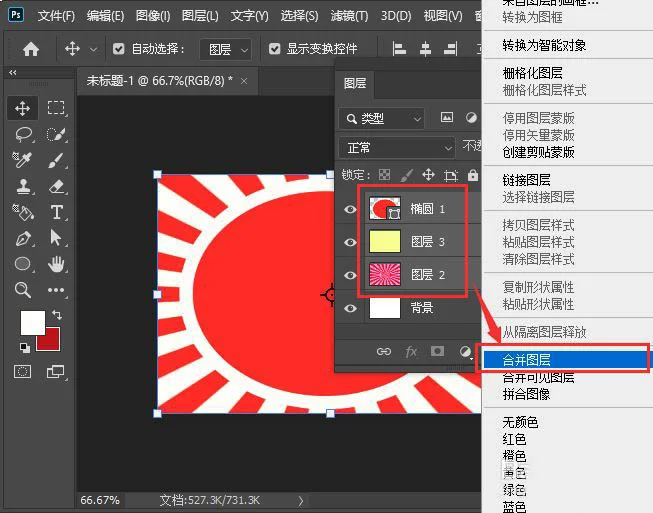Click the zoom percentage 66.67% field
The height and width of the screenshot is (513, 653).
[100, 500]
